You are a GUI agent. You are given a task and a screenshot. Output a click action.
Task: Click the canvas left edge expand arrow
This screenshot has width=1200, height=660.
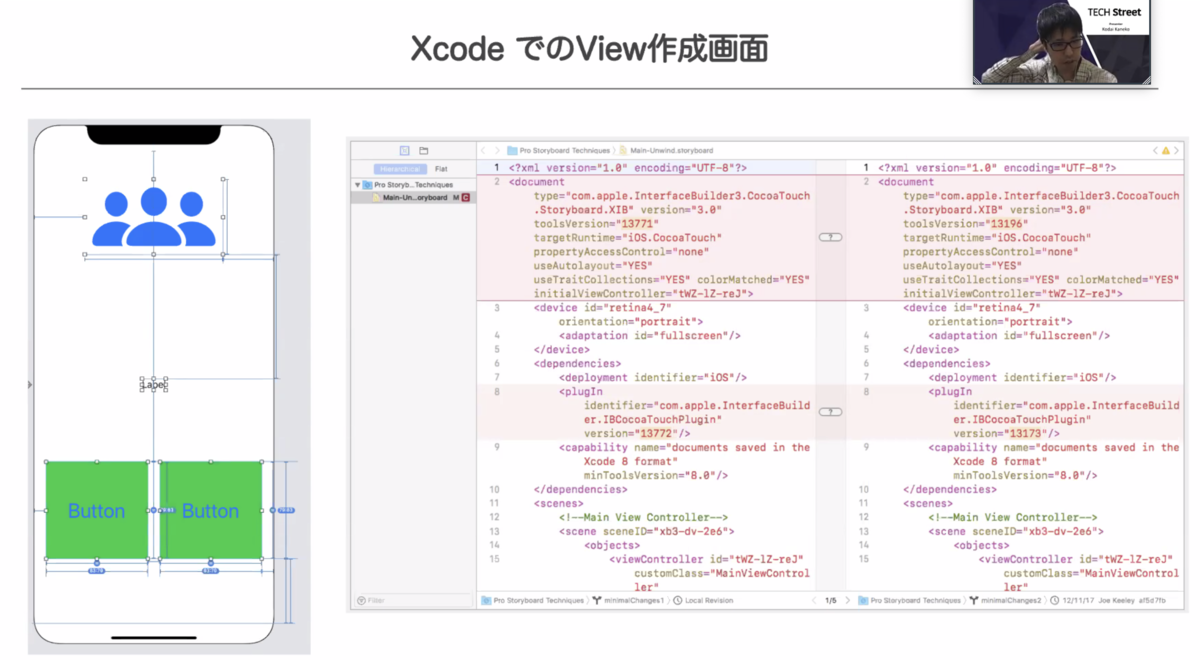pos(30,385)
